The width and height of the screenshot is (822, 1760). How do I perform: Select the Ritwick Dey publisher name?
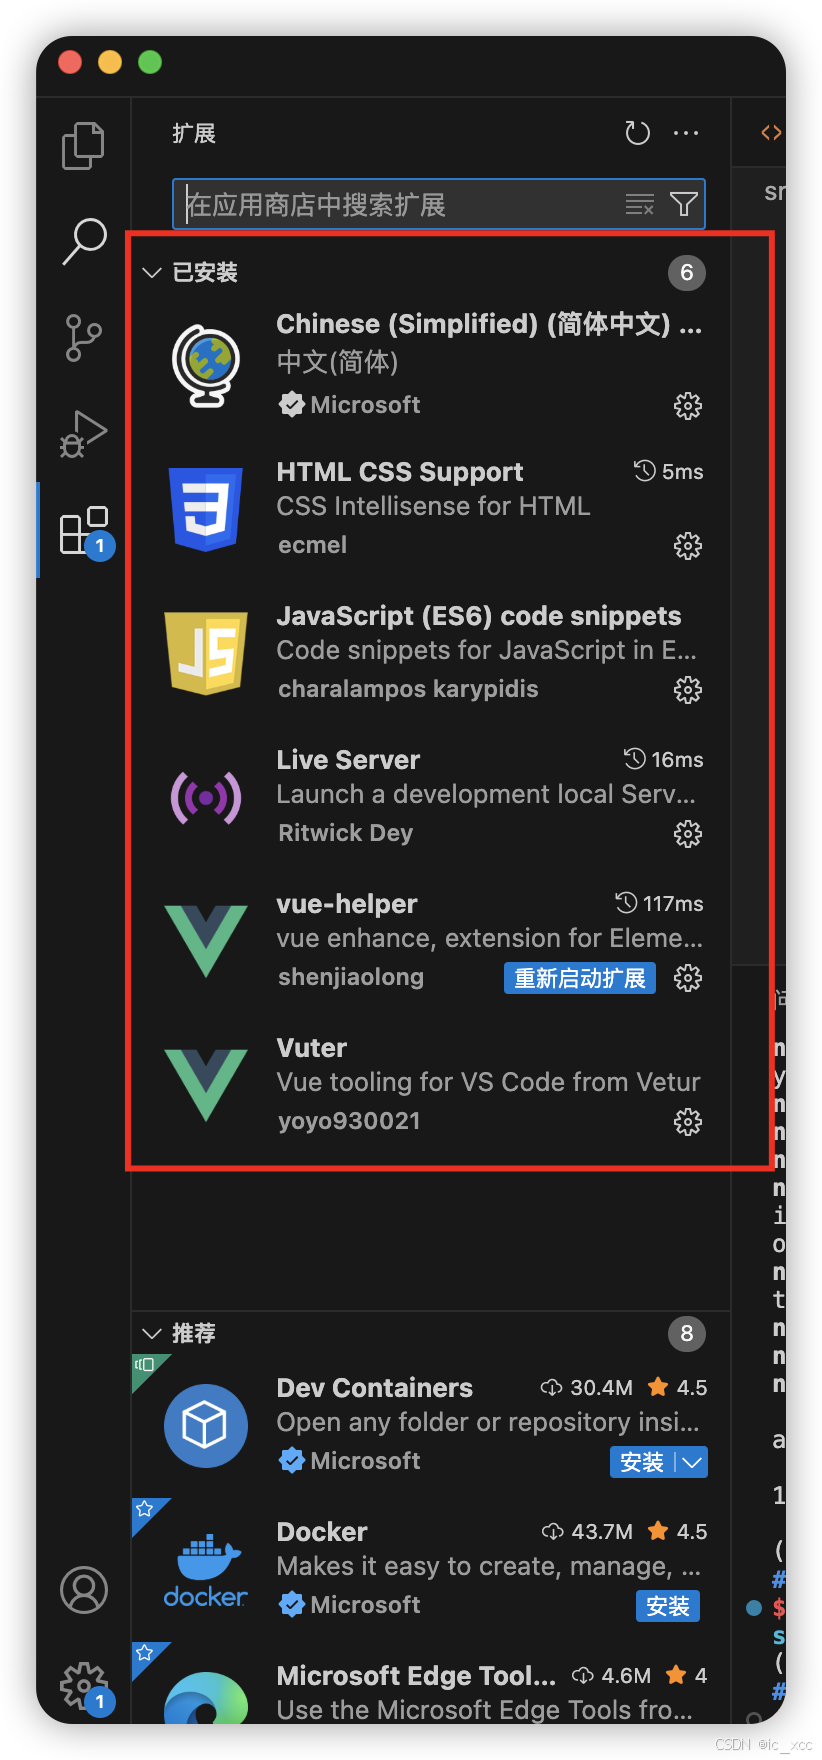(346, 833)
